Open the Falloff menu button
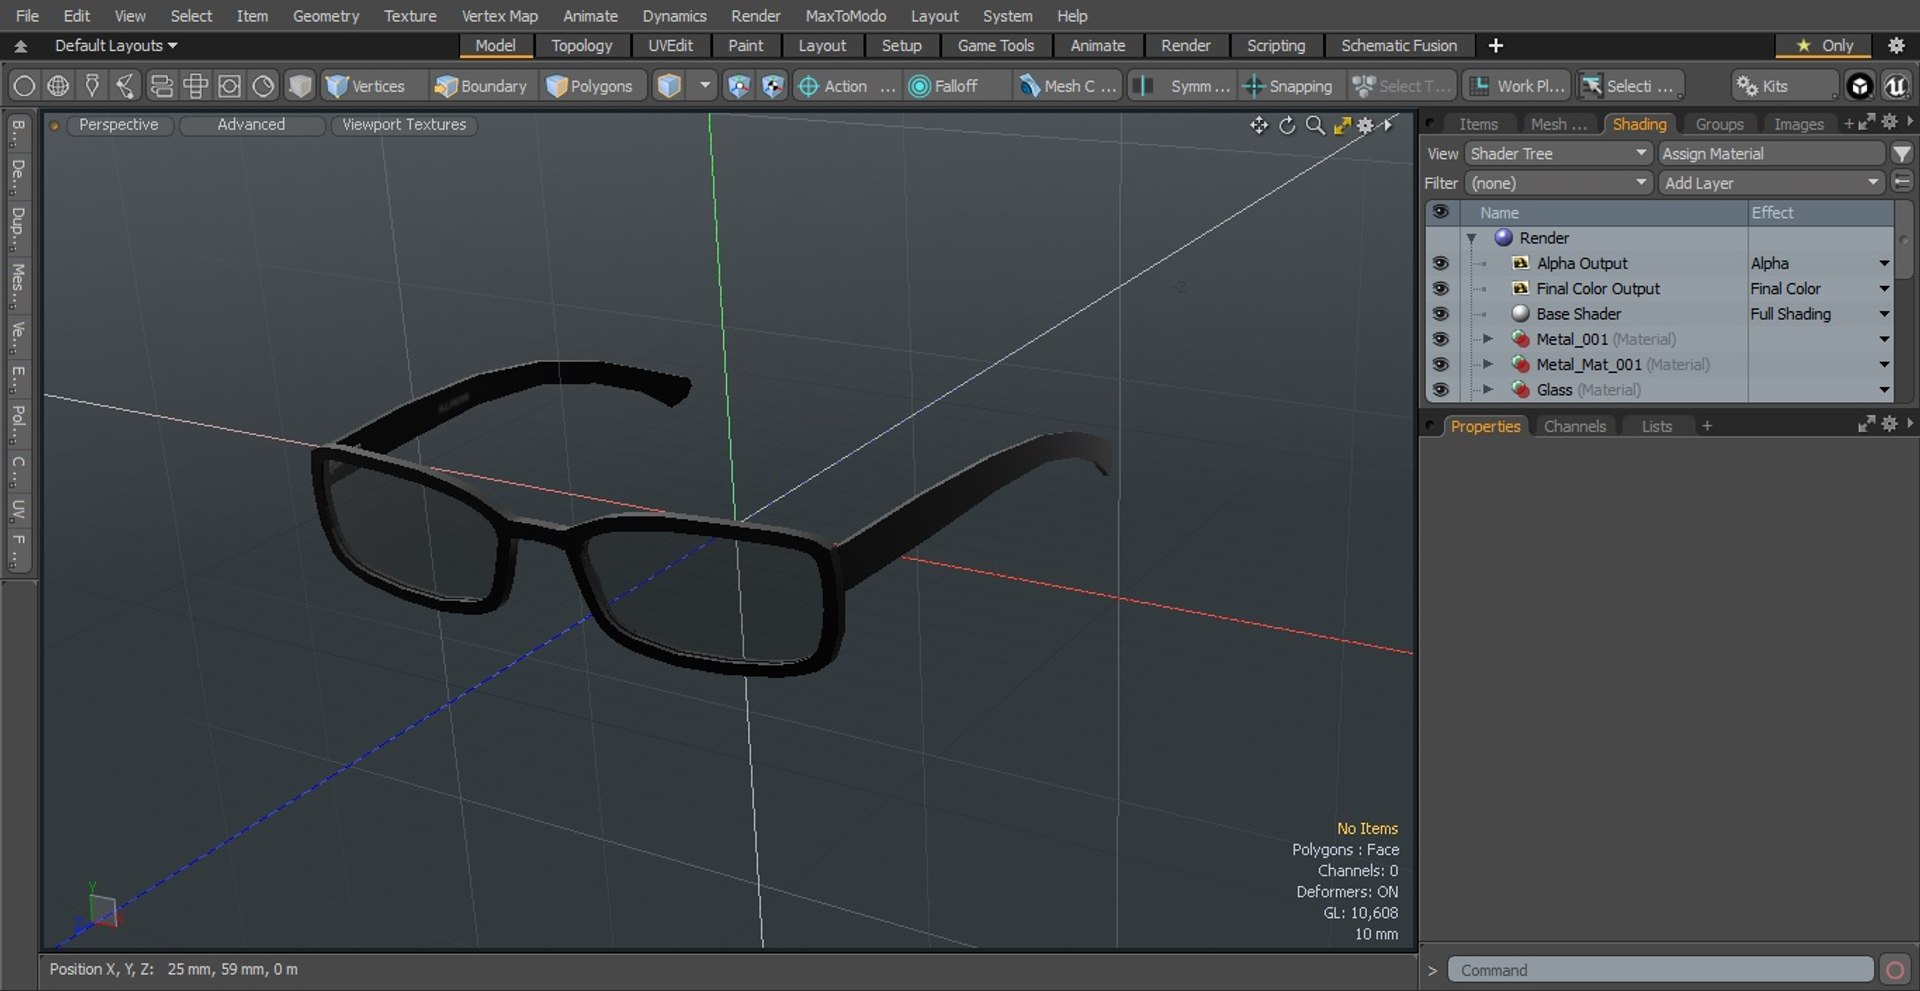 point(955,86)
